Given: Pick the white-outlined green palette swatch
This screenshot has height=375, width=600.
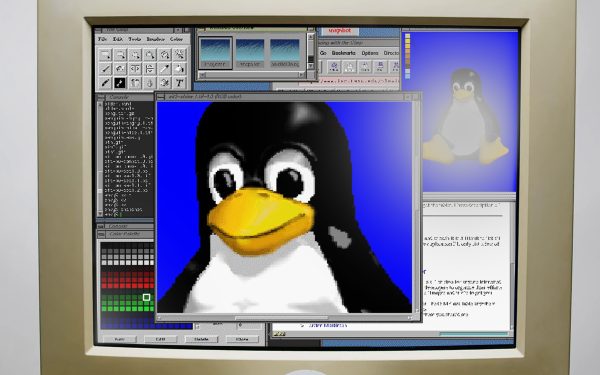Looking at the screenshot, I should [x=146, y=297].
